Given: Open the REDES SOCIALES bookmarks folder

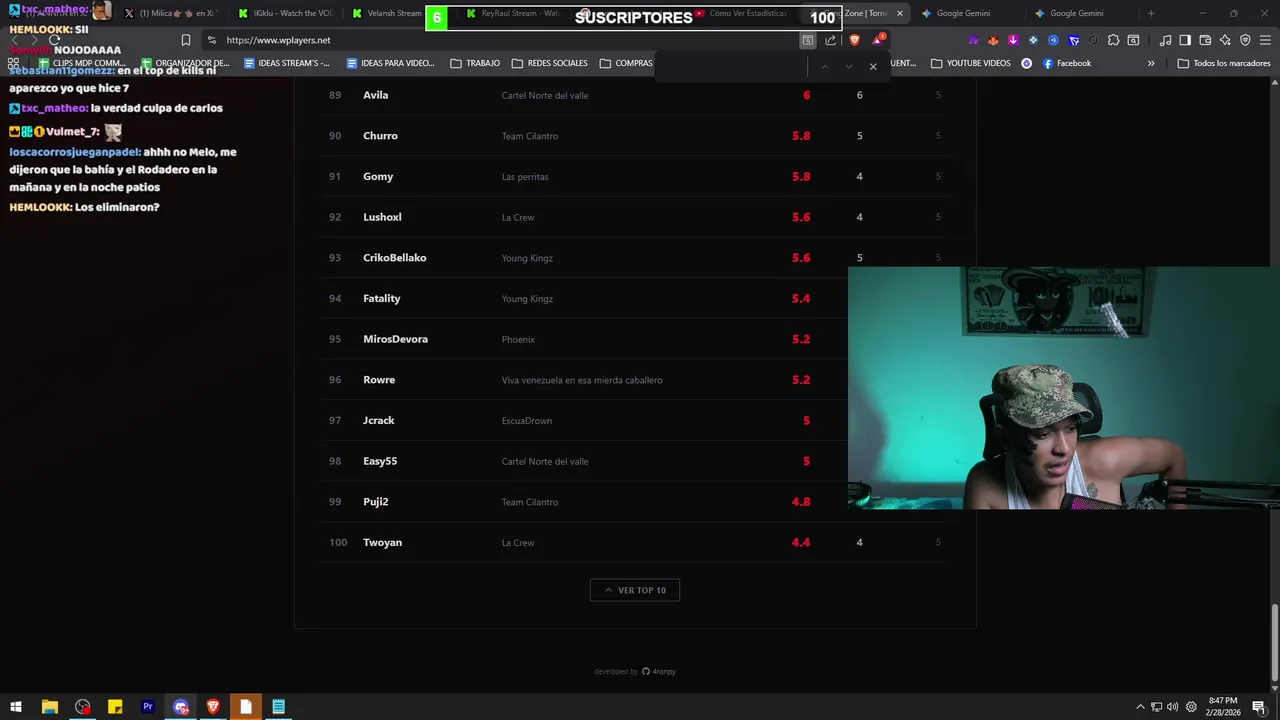Looking at the screenshot, I should (x=550, y=63).
